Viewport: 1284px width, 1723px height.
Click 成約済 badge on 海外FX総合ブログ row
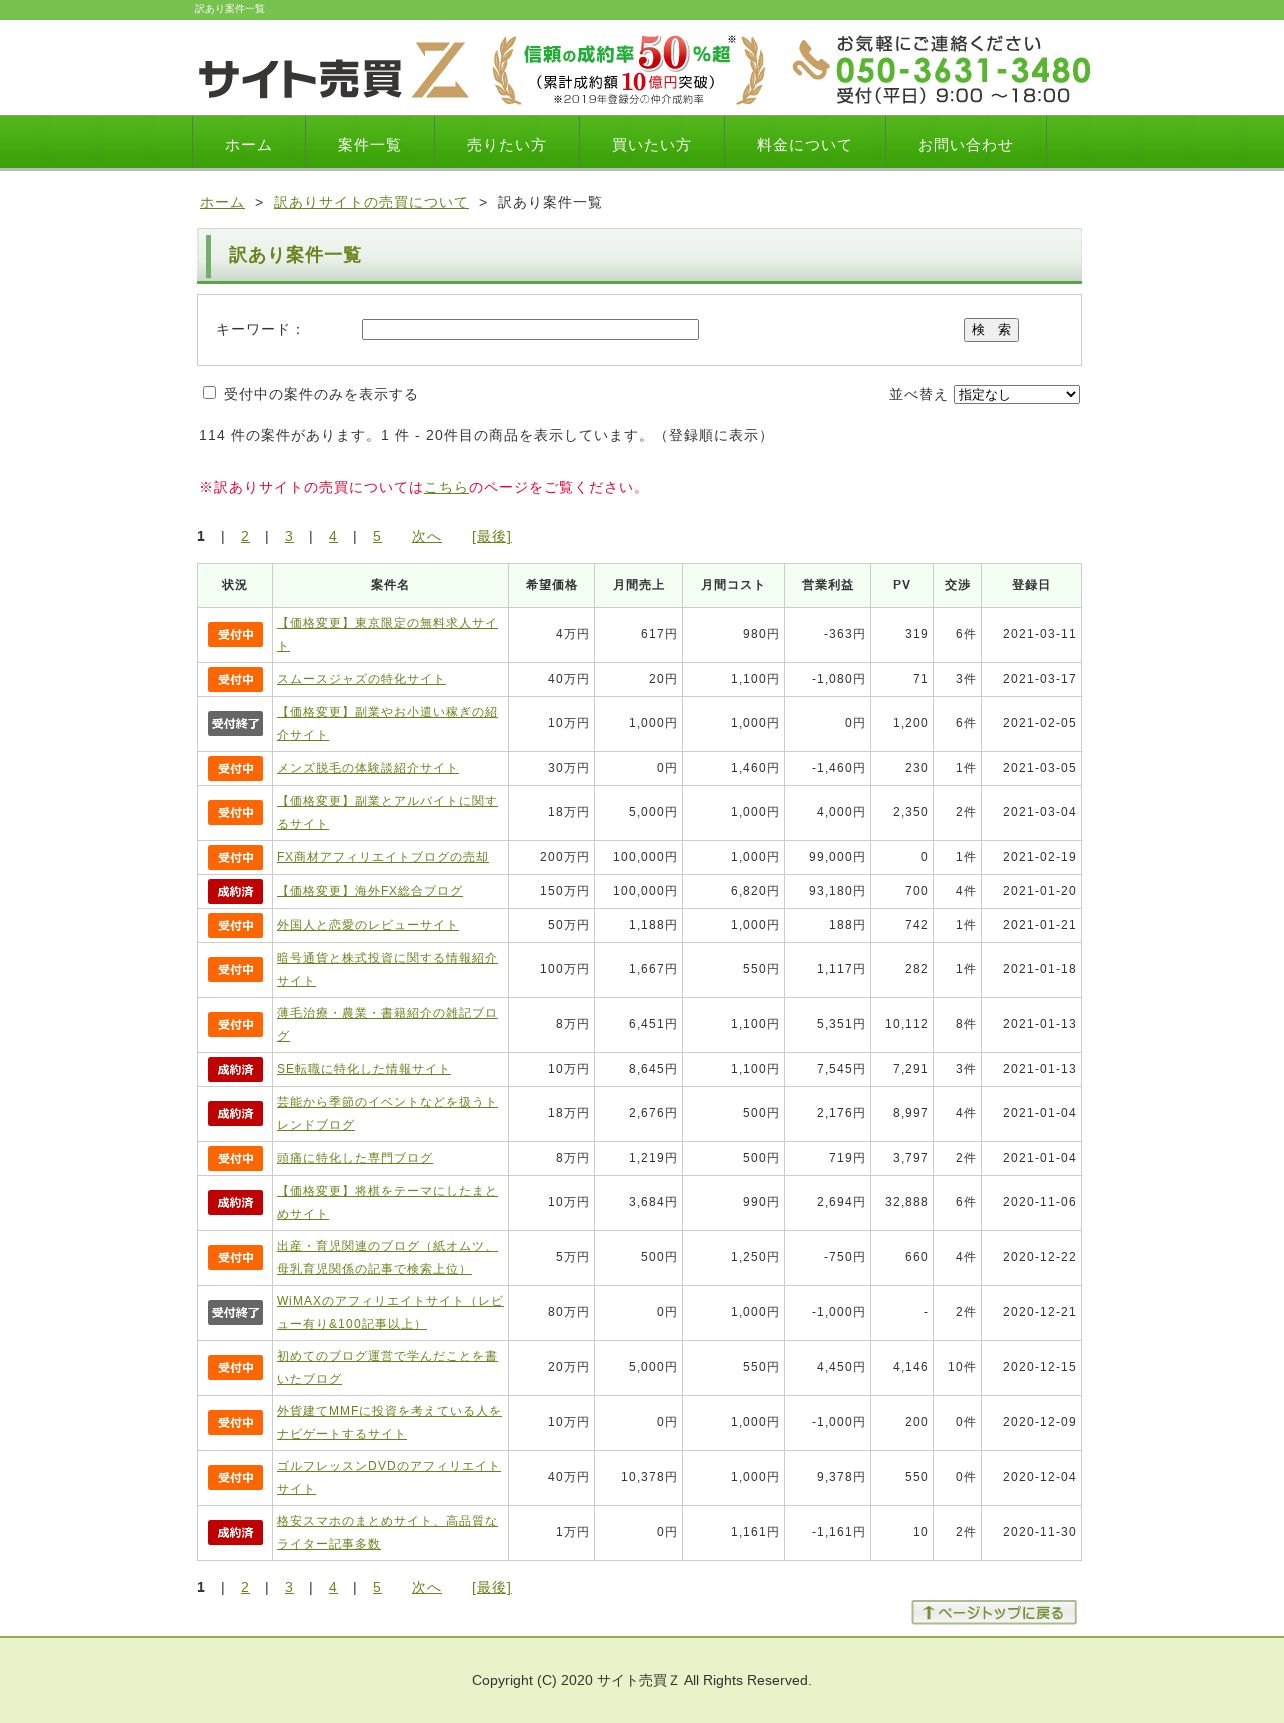tap(235, 892)
